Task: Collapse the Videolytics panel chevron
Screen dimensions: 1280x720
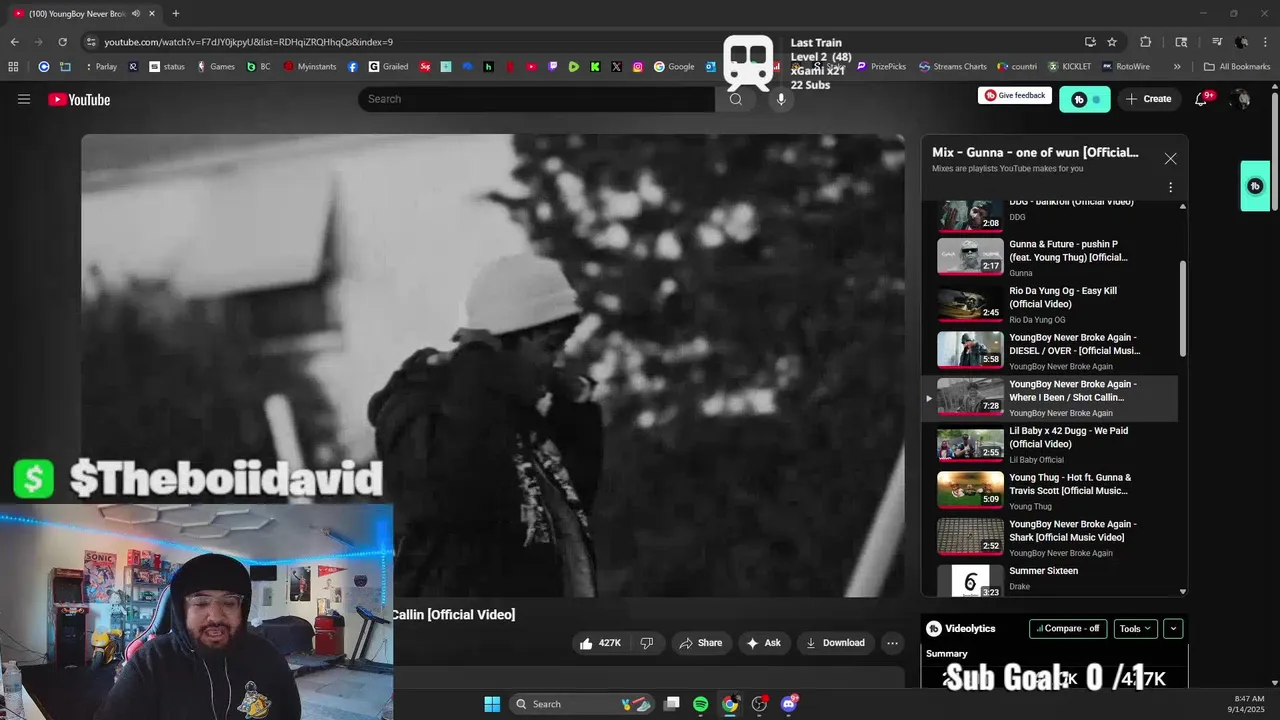Action: coord(1174,629)
